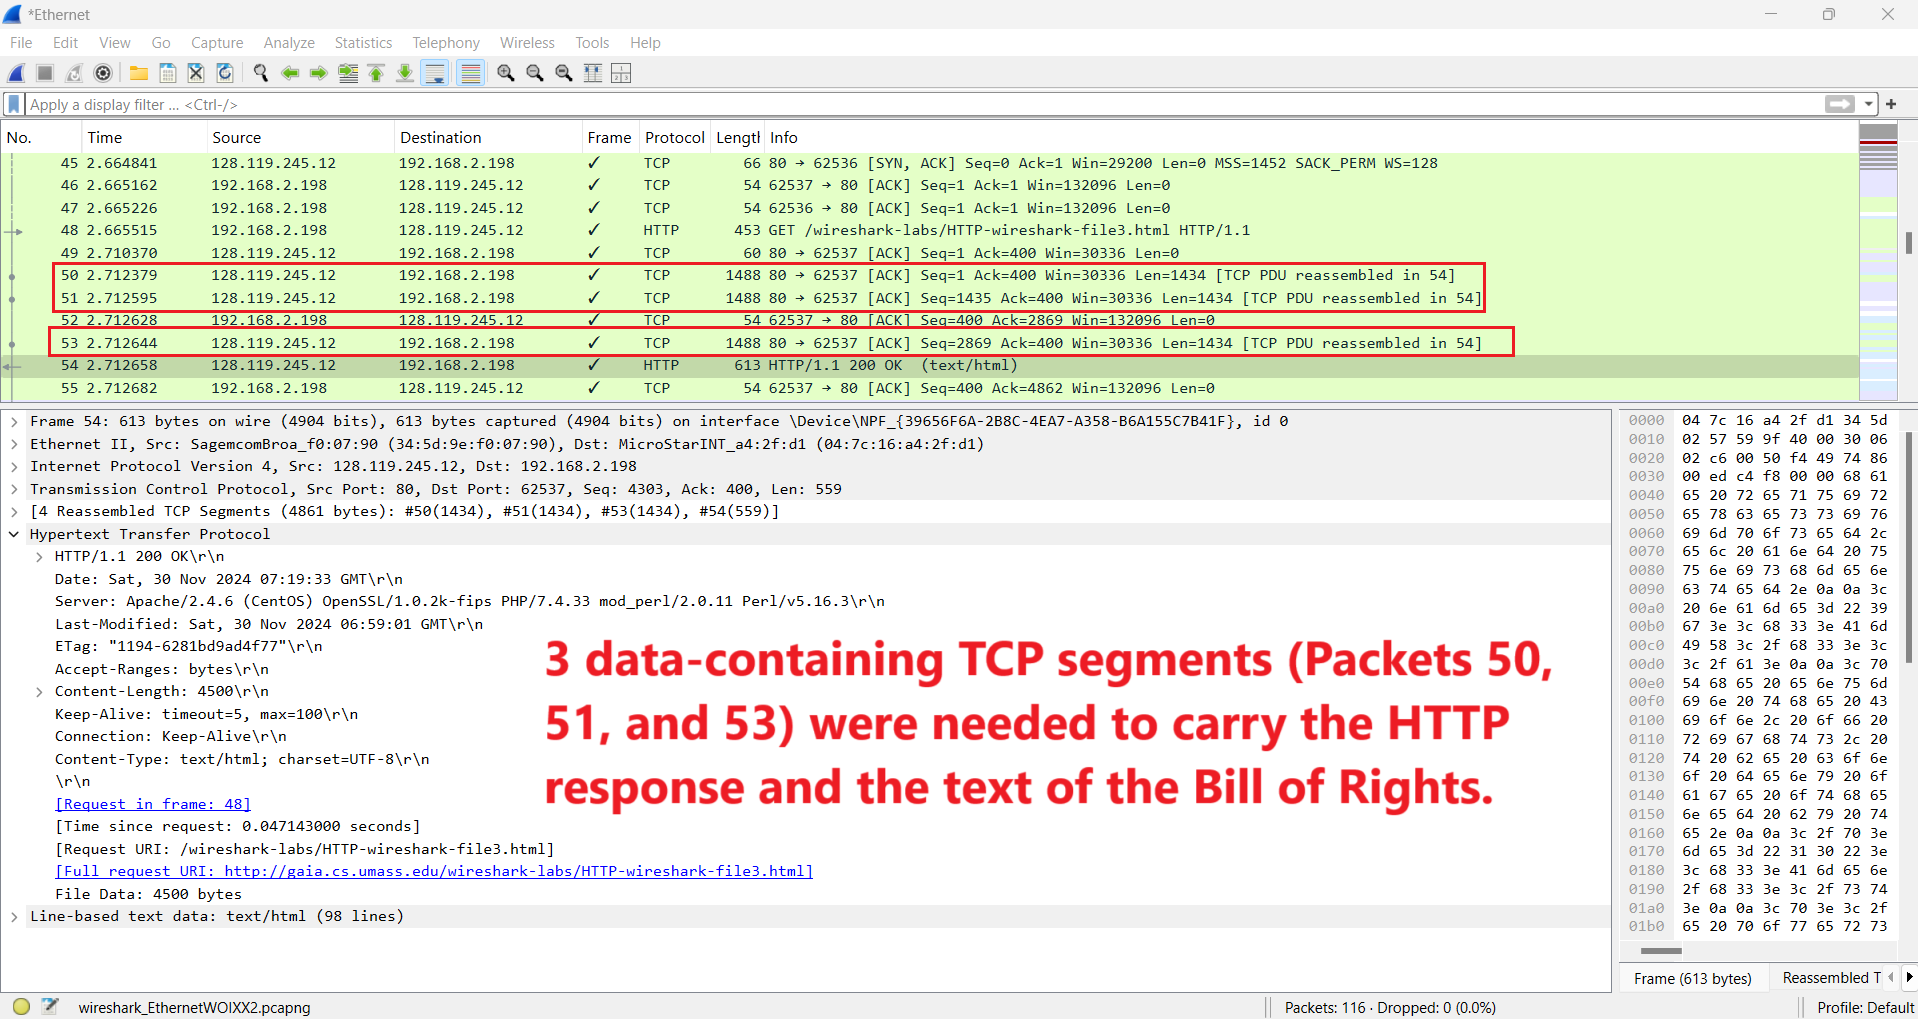Expand the Content-Length: 4500 field
Viewport: 1918px width, 1019px height.
(x=39, y=692)
